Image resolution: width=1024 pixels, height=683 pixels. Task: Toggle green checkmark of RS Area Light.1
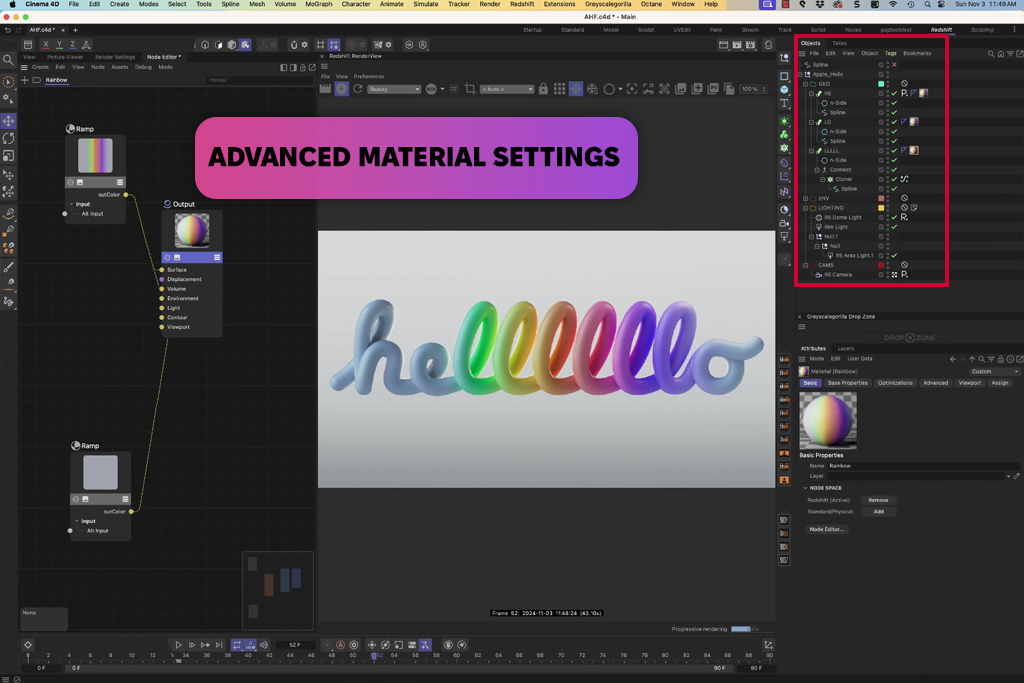894,256
